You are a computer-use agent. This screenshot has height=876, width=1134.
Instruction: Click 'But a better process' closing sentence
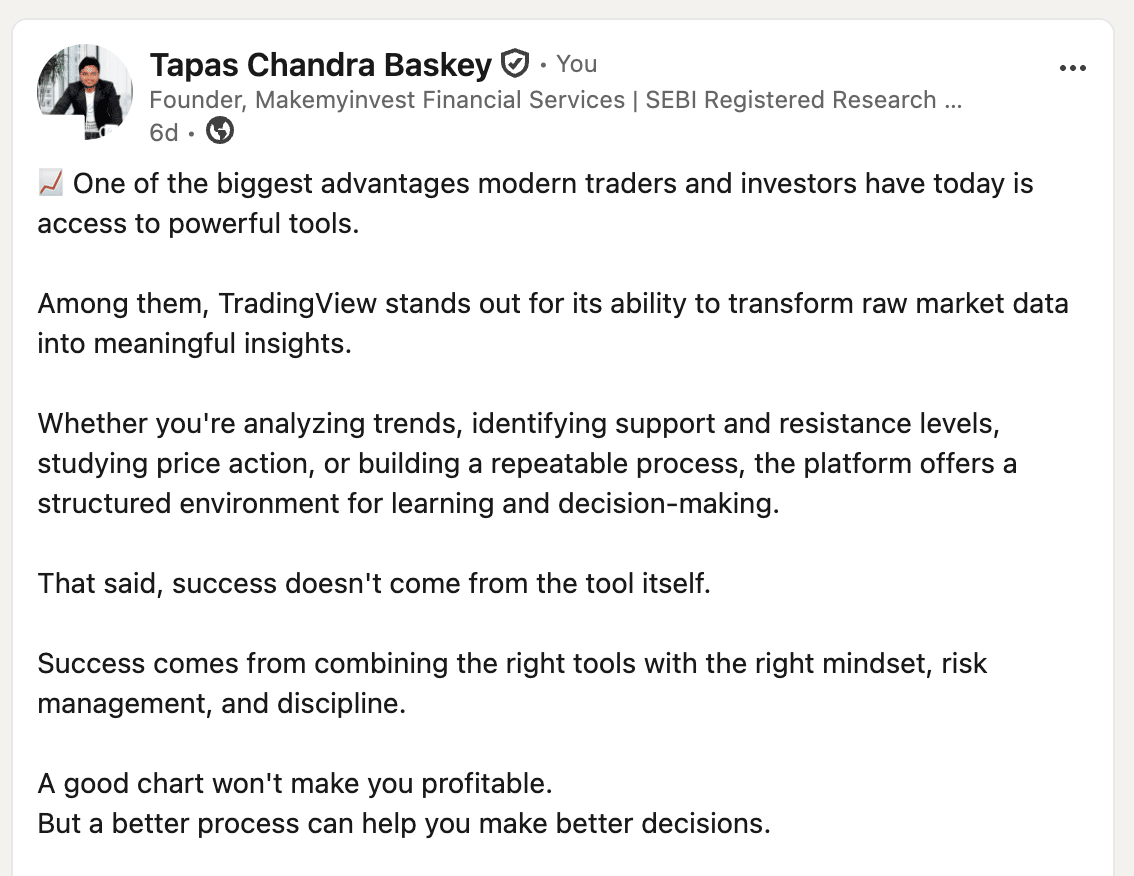click(404, 823)
